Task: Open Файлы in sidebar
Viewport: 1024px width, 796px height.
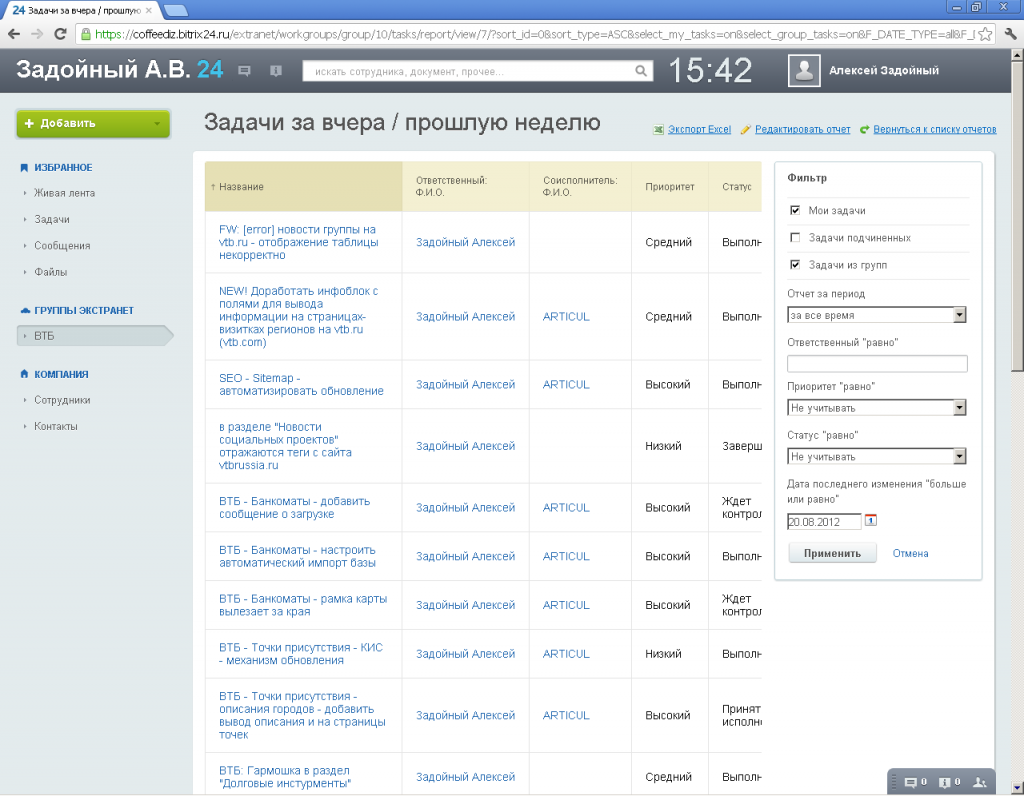Action: (x=50, y=272)
